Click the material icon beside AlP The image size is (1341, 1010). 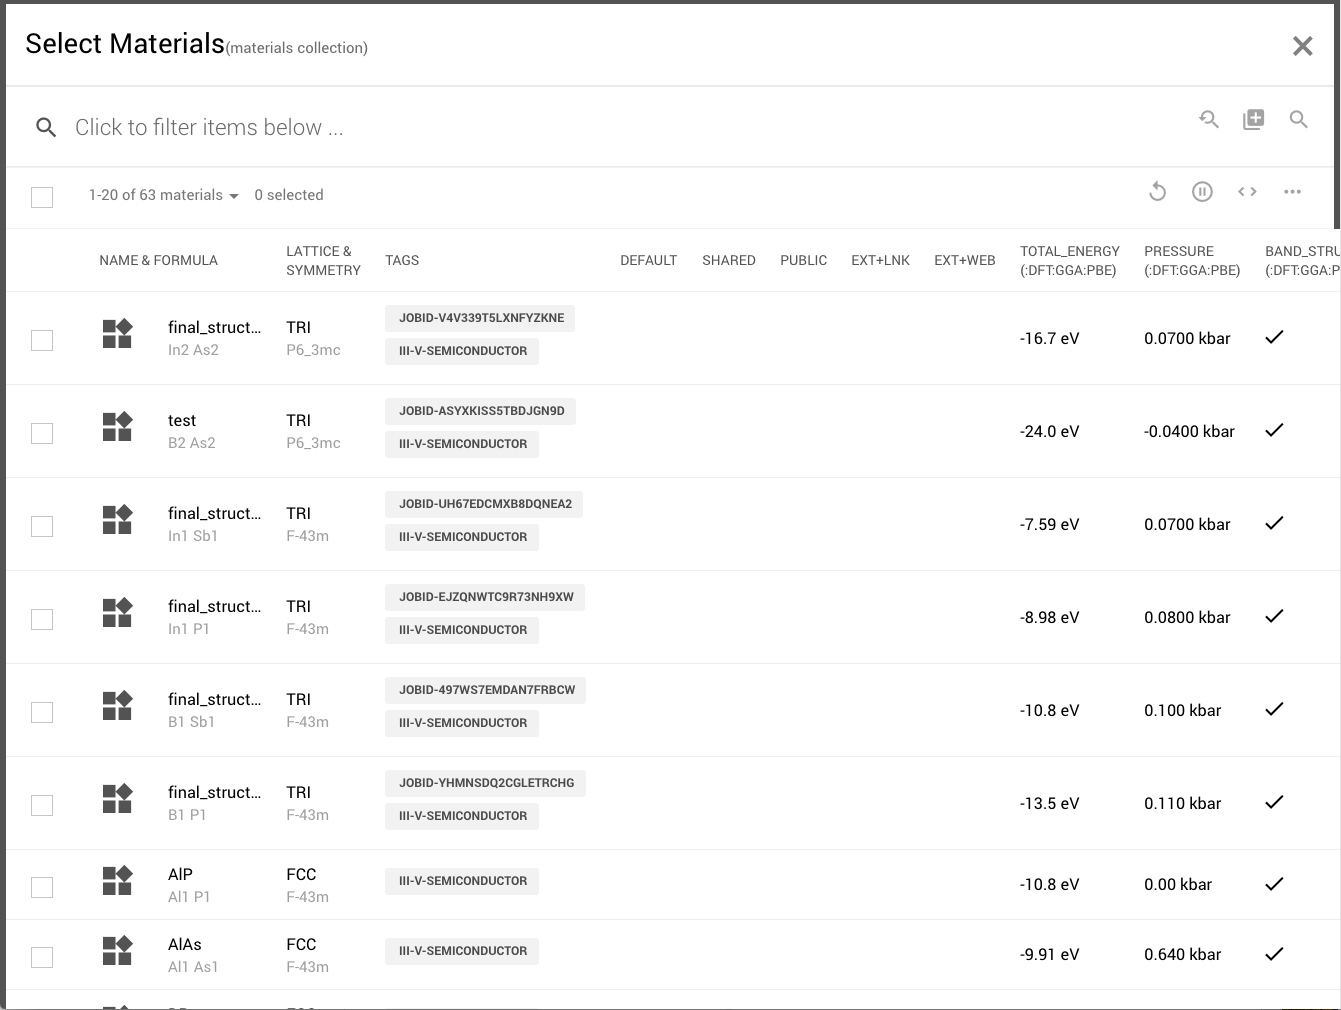click(117, 881)
